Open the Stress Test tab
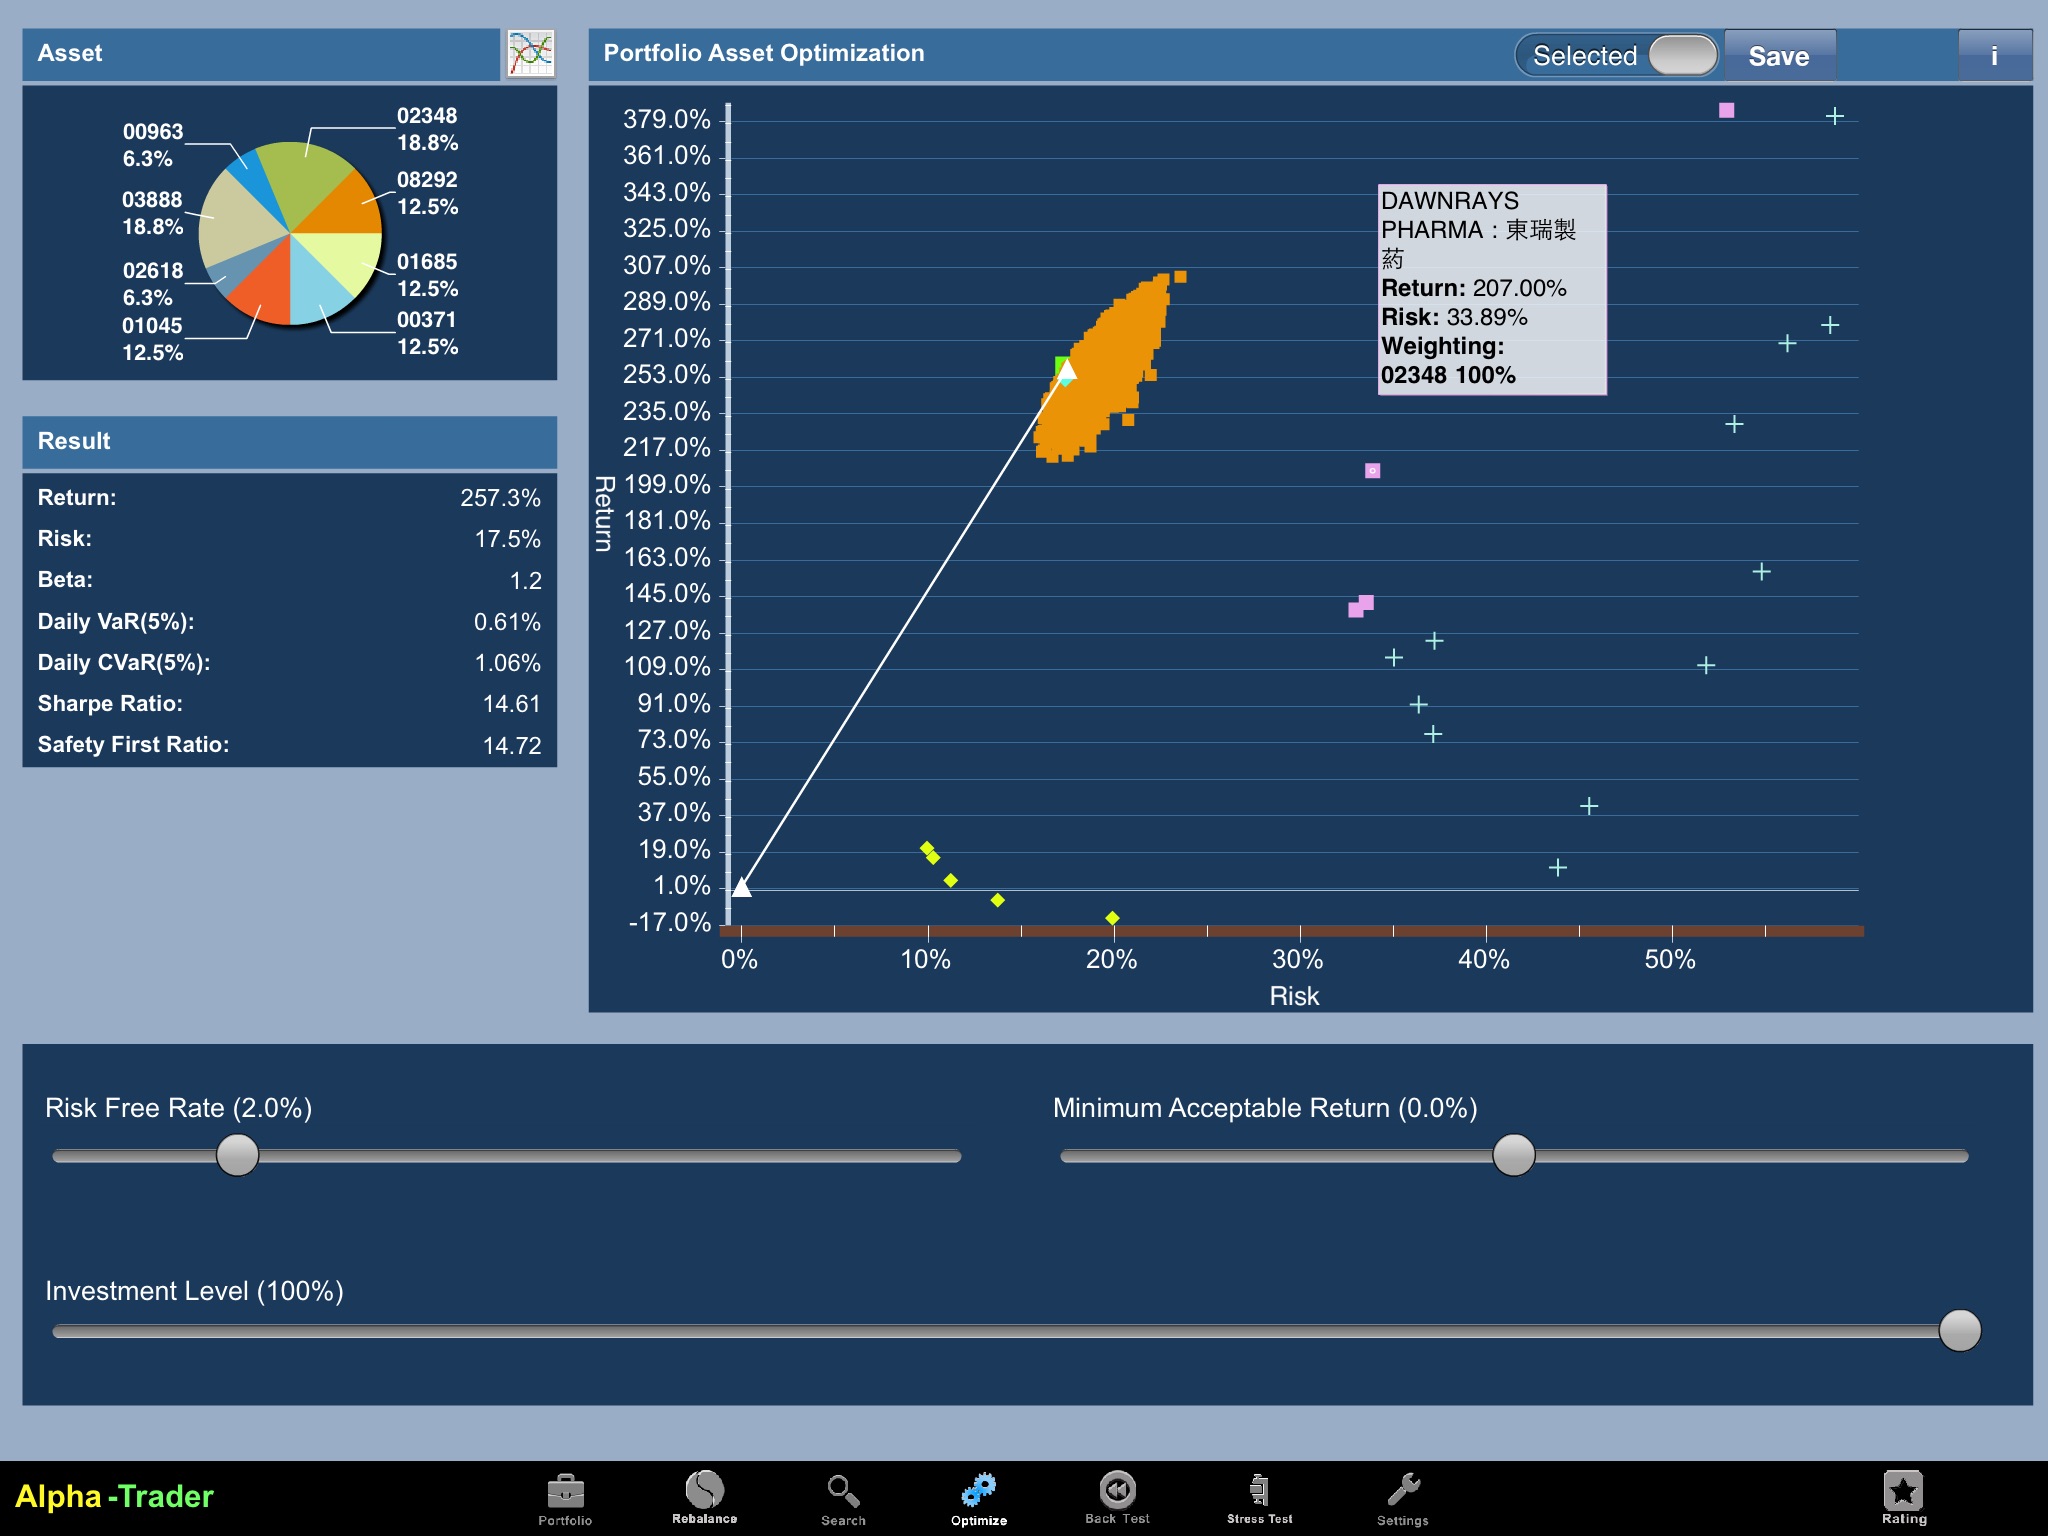The image size is (2048, 1536). [x=1260, y=1497]
